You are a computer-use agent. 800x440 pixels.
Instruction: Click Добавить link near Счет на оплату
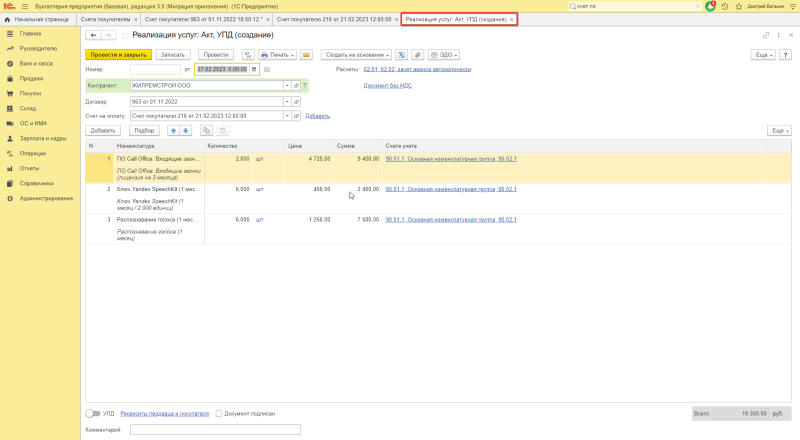click(x=317, y=116)
